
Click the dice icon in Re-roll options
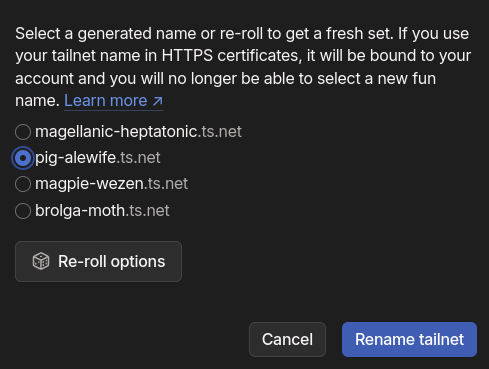[x=41, y=261]
